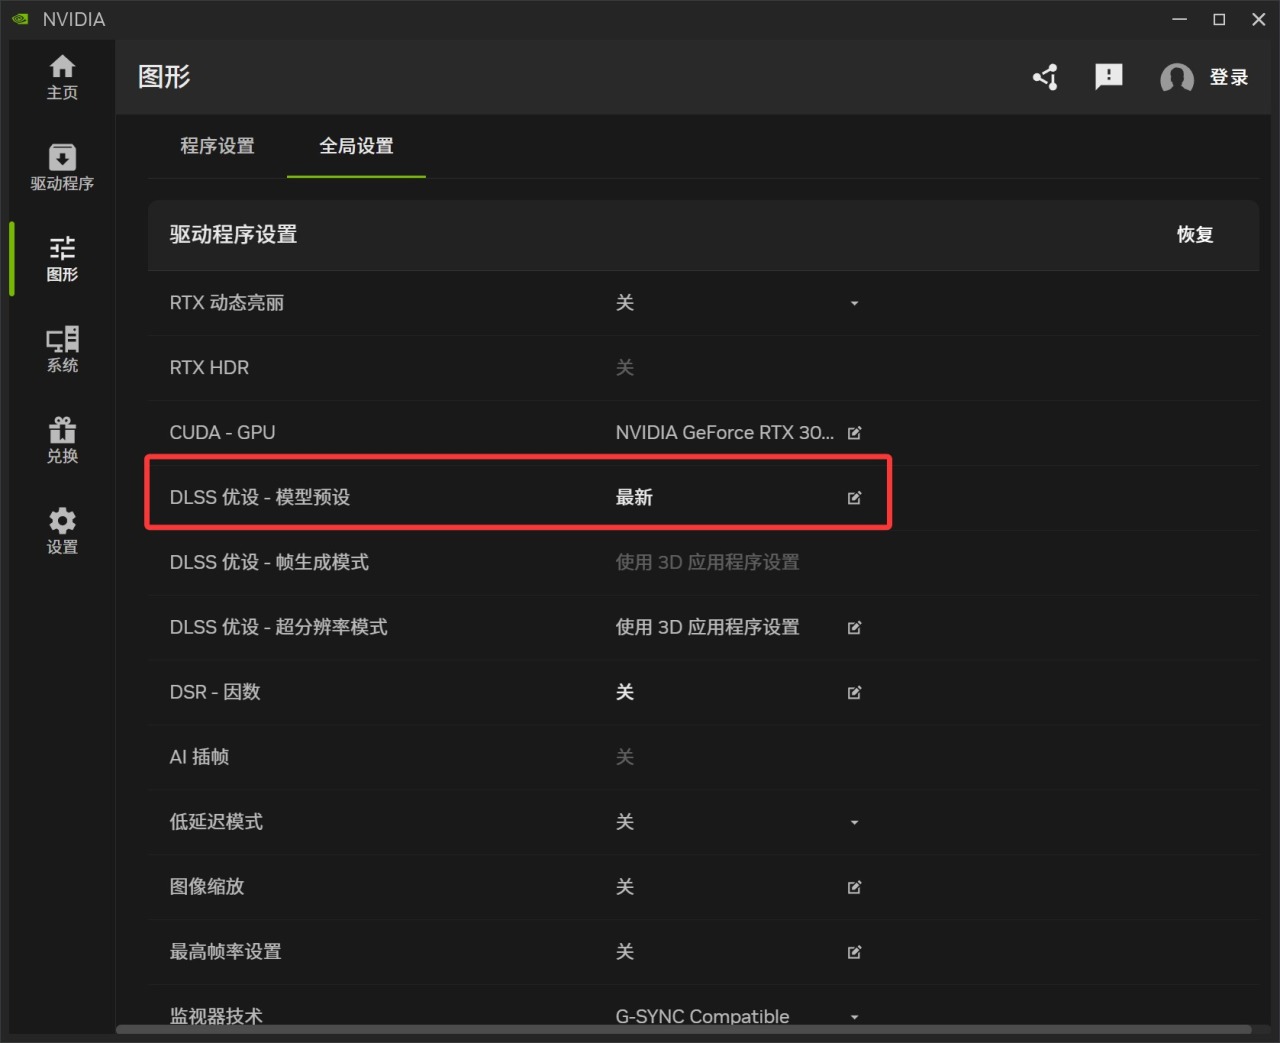
Task: Expand the RTX 动态亮丽 dropdown
Action: pos(854,303)
